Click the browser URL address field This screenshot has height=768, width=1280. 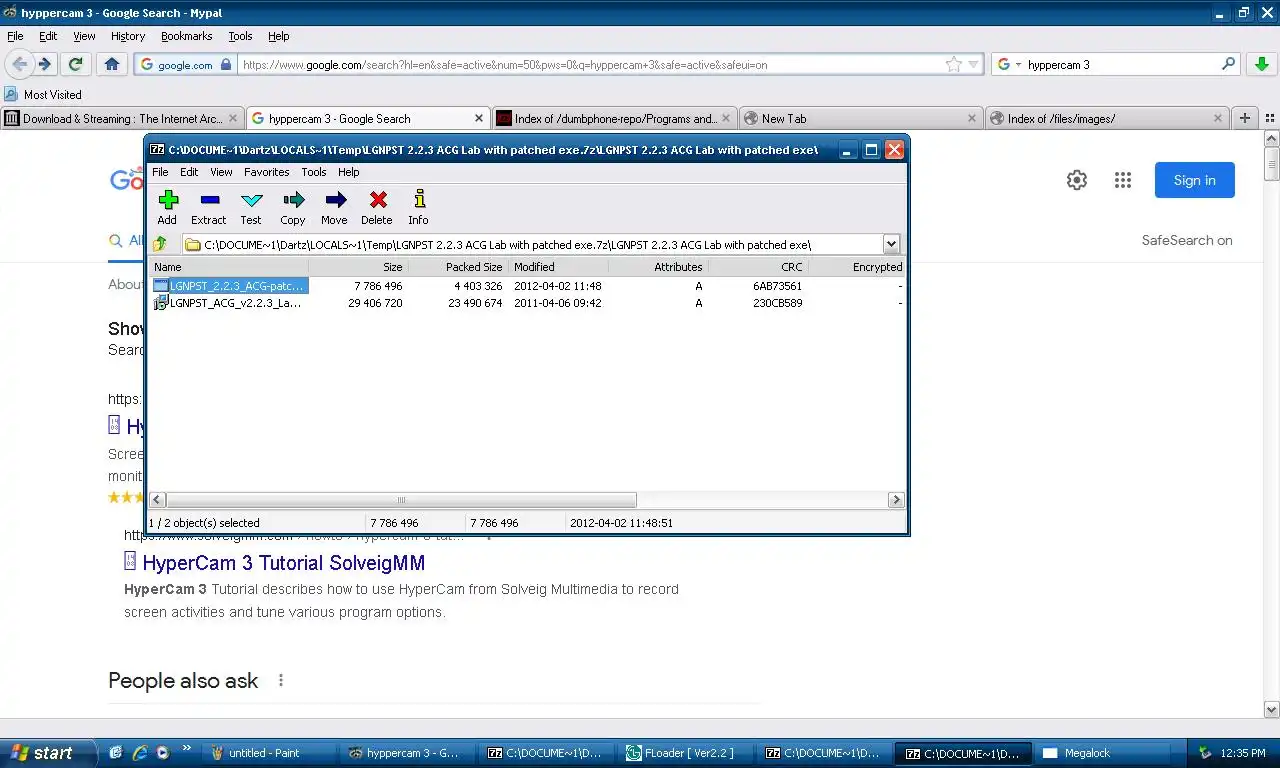click(x=590, y=64)
